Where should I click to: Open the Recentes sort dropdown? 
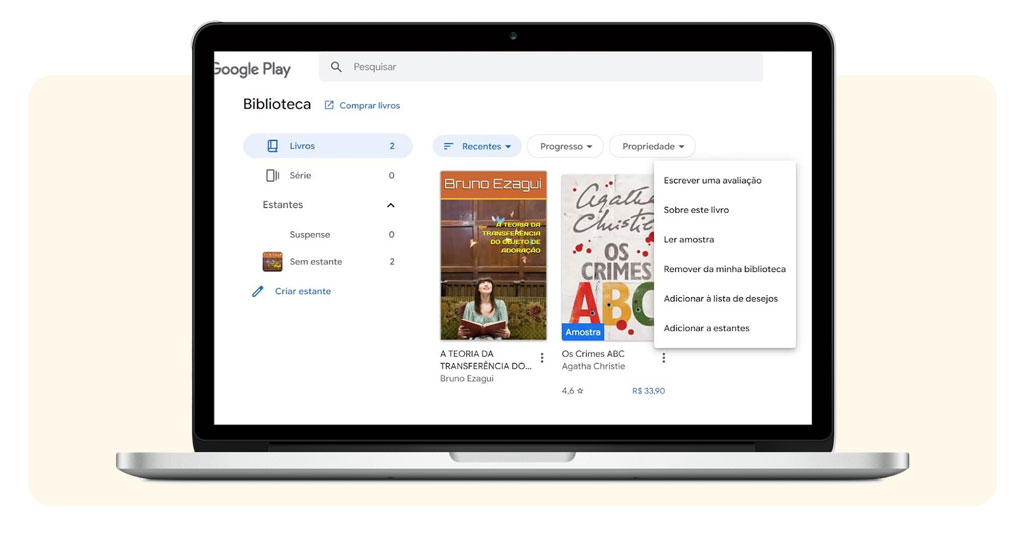(477, 146)
